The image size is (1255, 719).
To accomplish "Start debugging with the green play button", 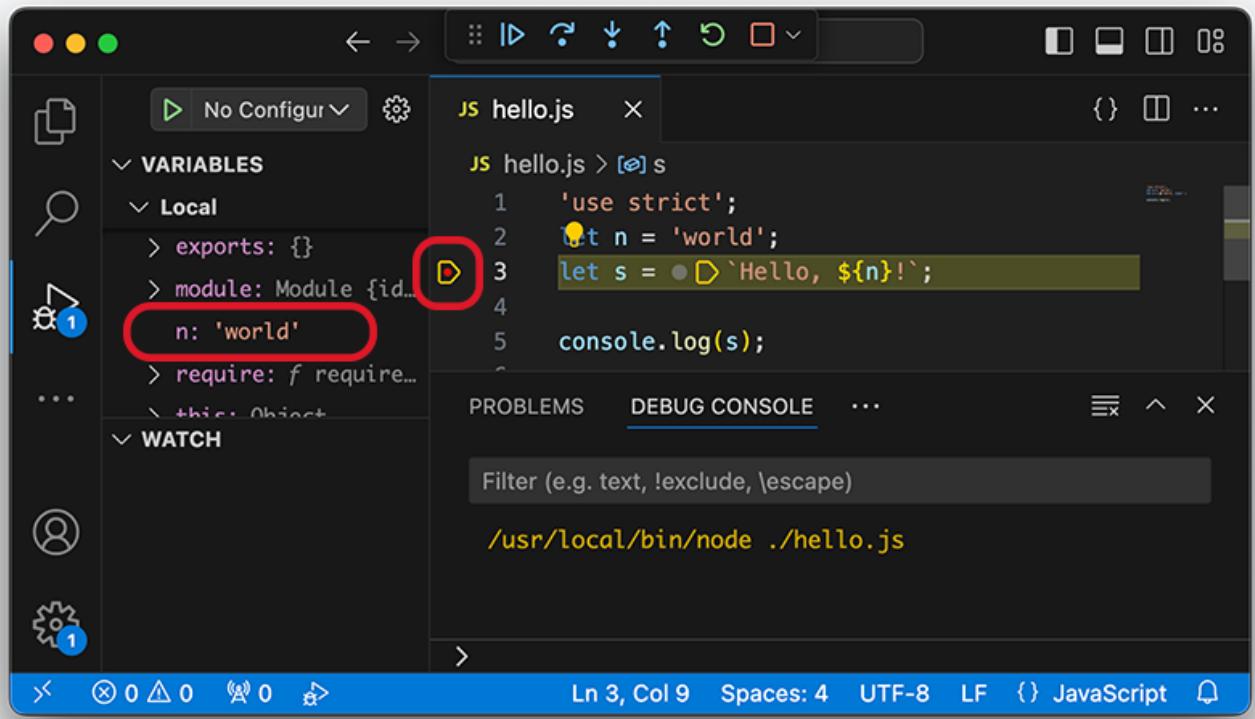I will click(x=174, y=109).
